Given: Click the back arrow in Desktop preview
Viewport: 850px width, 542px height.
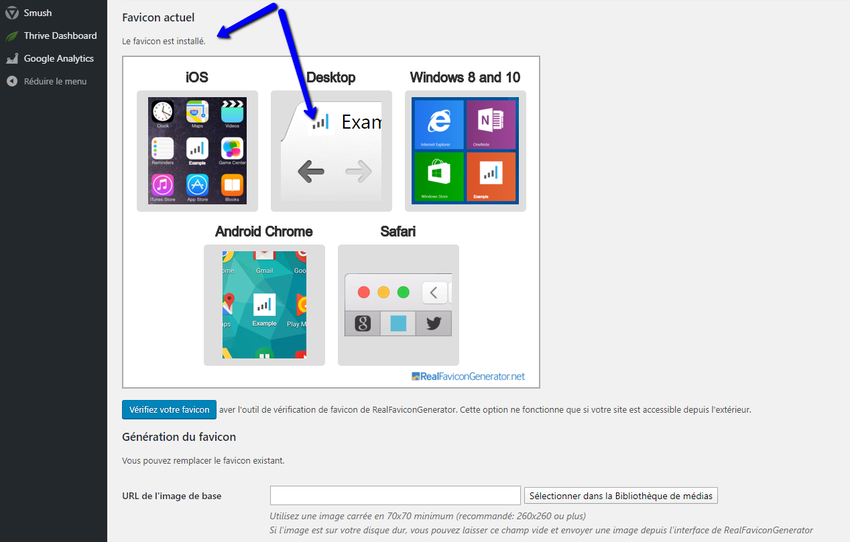Looking at the screenshot, I should (x=311, y=172).
